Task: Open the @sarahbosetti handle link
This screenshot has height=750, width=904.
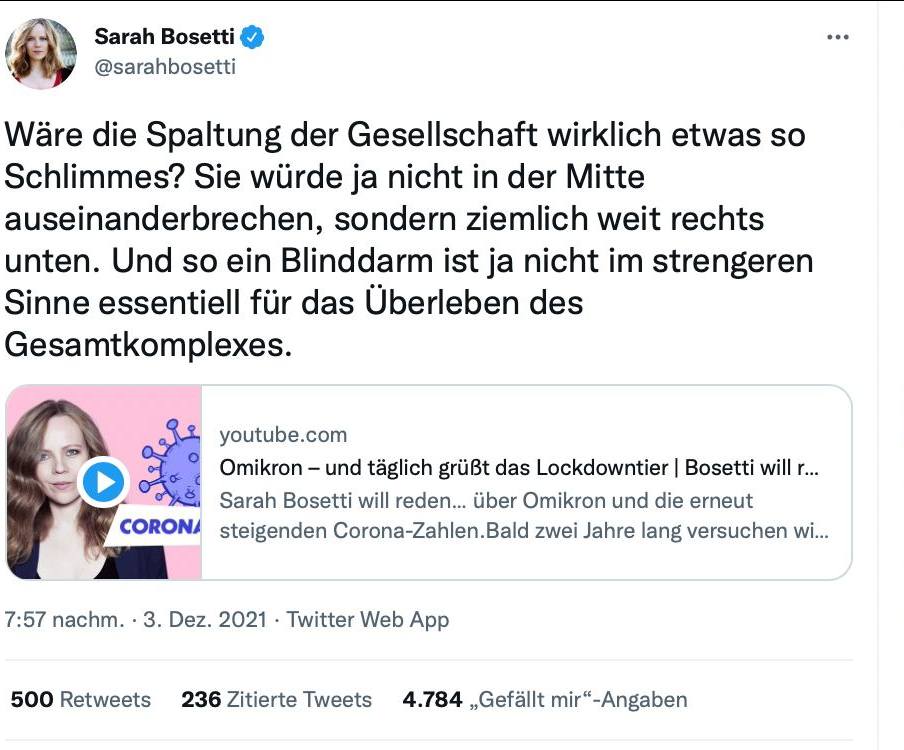Action: tap(165, 68)
